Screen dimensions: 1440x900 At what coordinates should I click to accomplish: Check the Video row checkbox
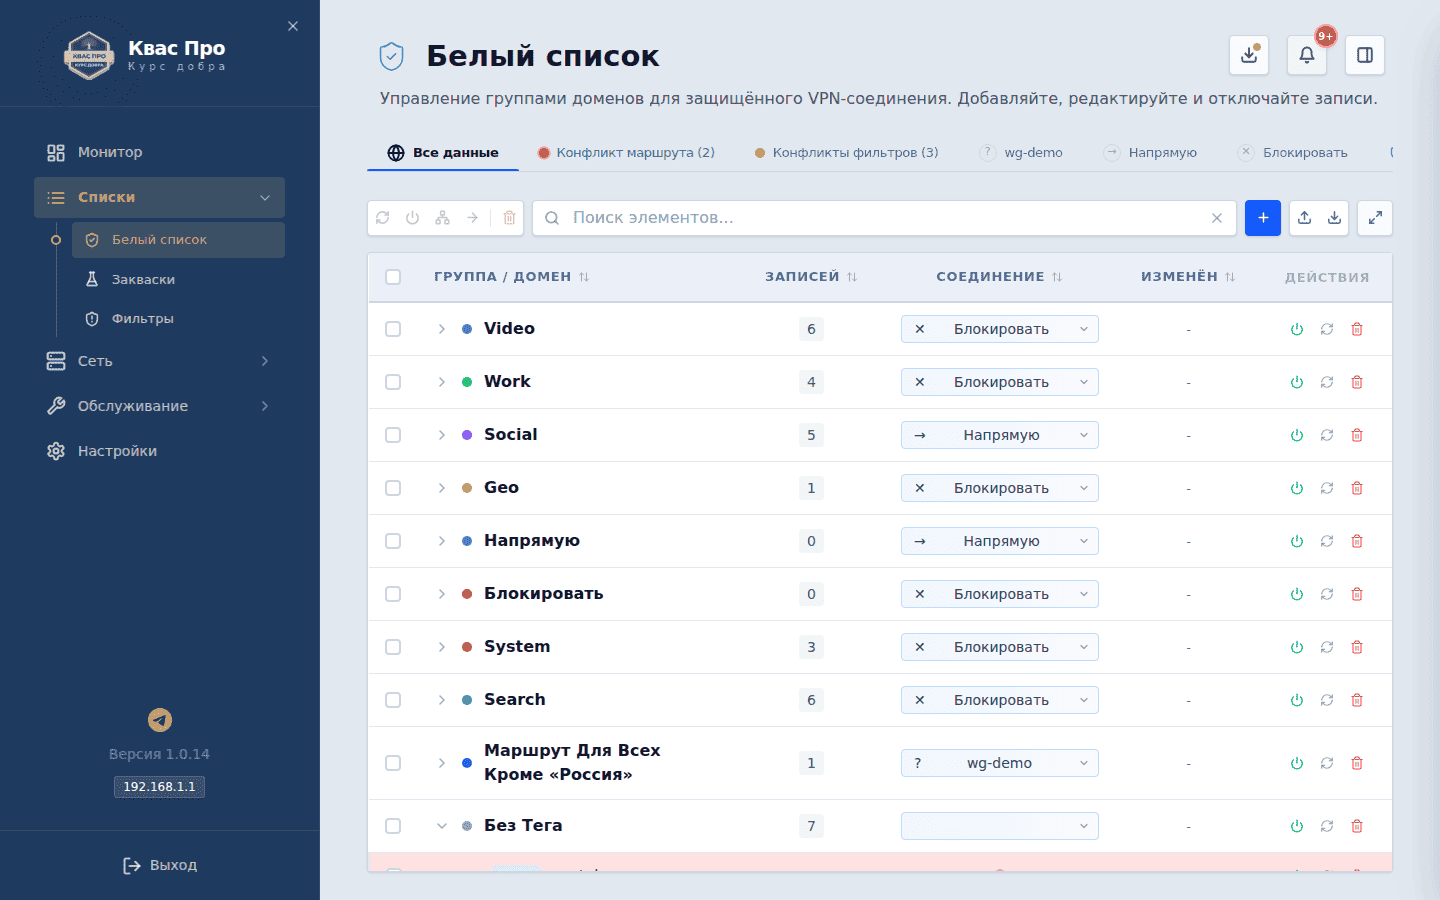click(x=393, y=329)
